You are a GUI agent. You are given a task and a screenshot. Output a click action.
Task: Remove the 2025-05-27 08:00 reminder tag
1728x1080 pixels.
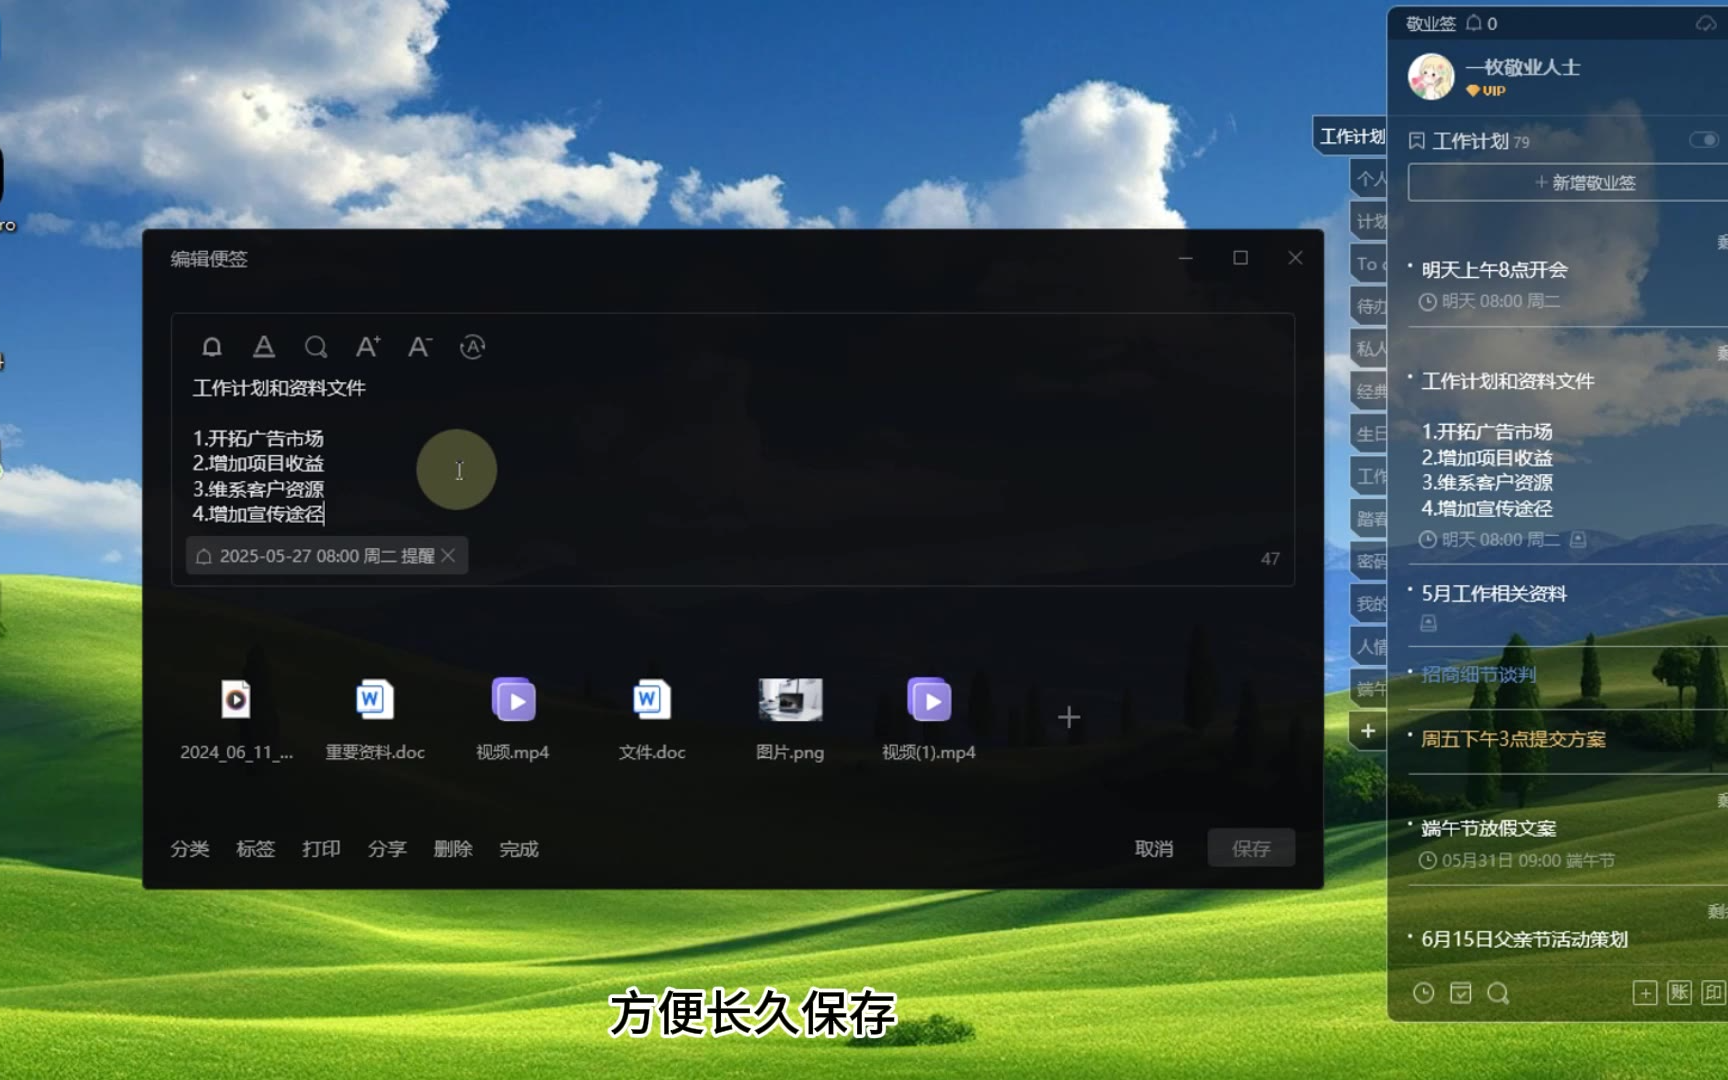[x=449, y=556]
